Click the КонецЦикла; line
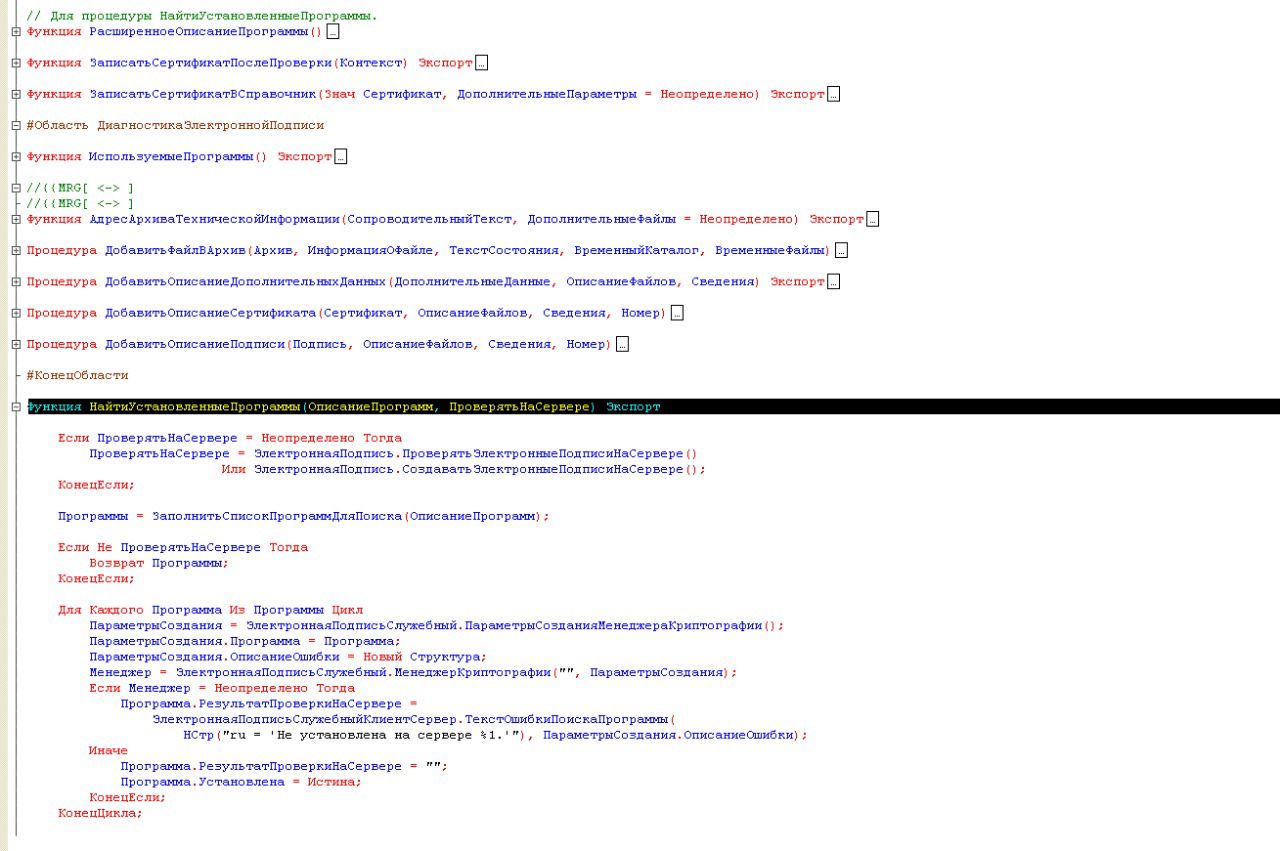The height and width of the screenshot is (851, 1280). 100,813
